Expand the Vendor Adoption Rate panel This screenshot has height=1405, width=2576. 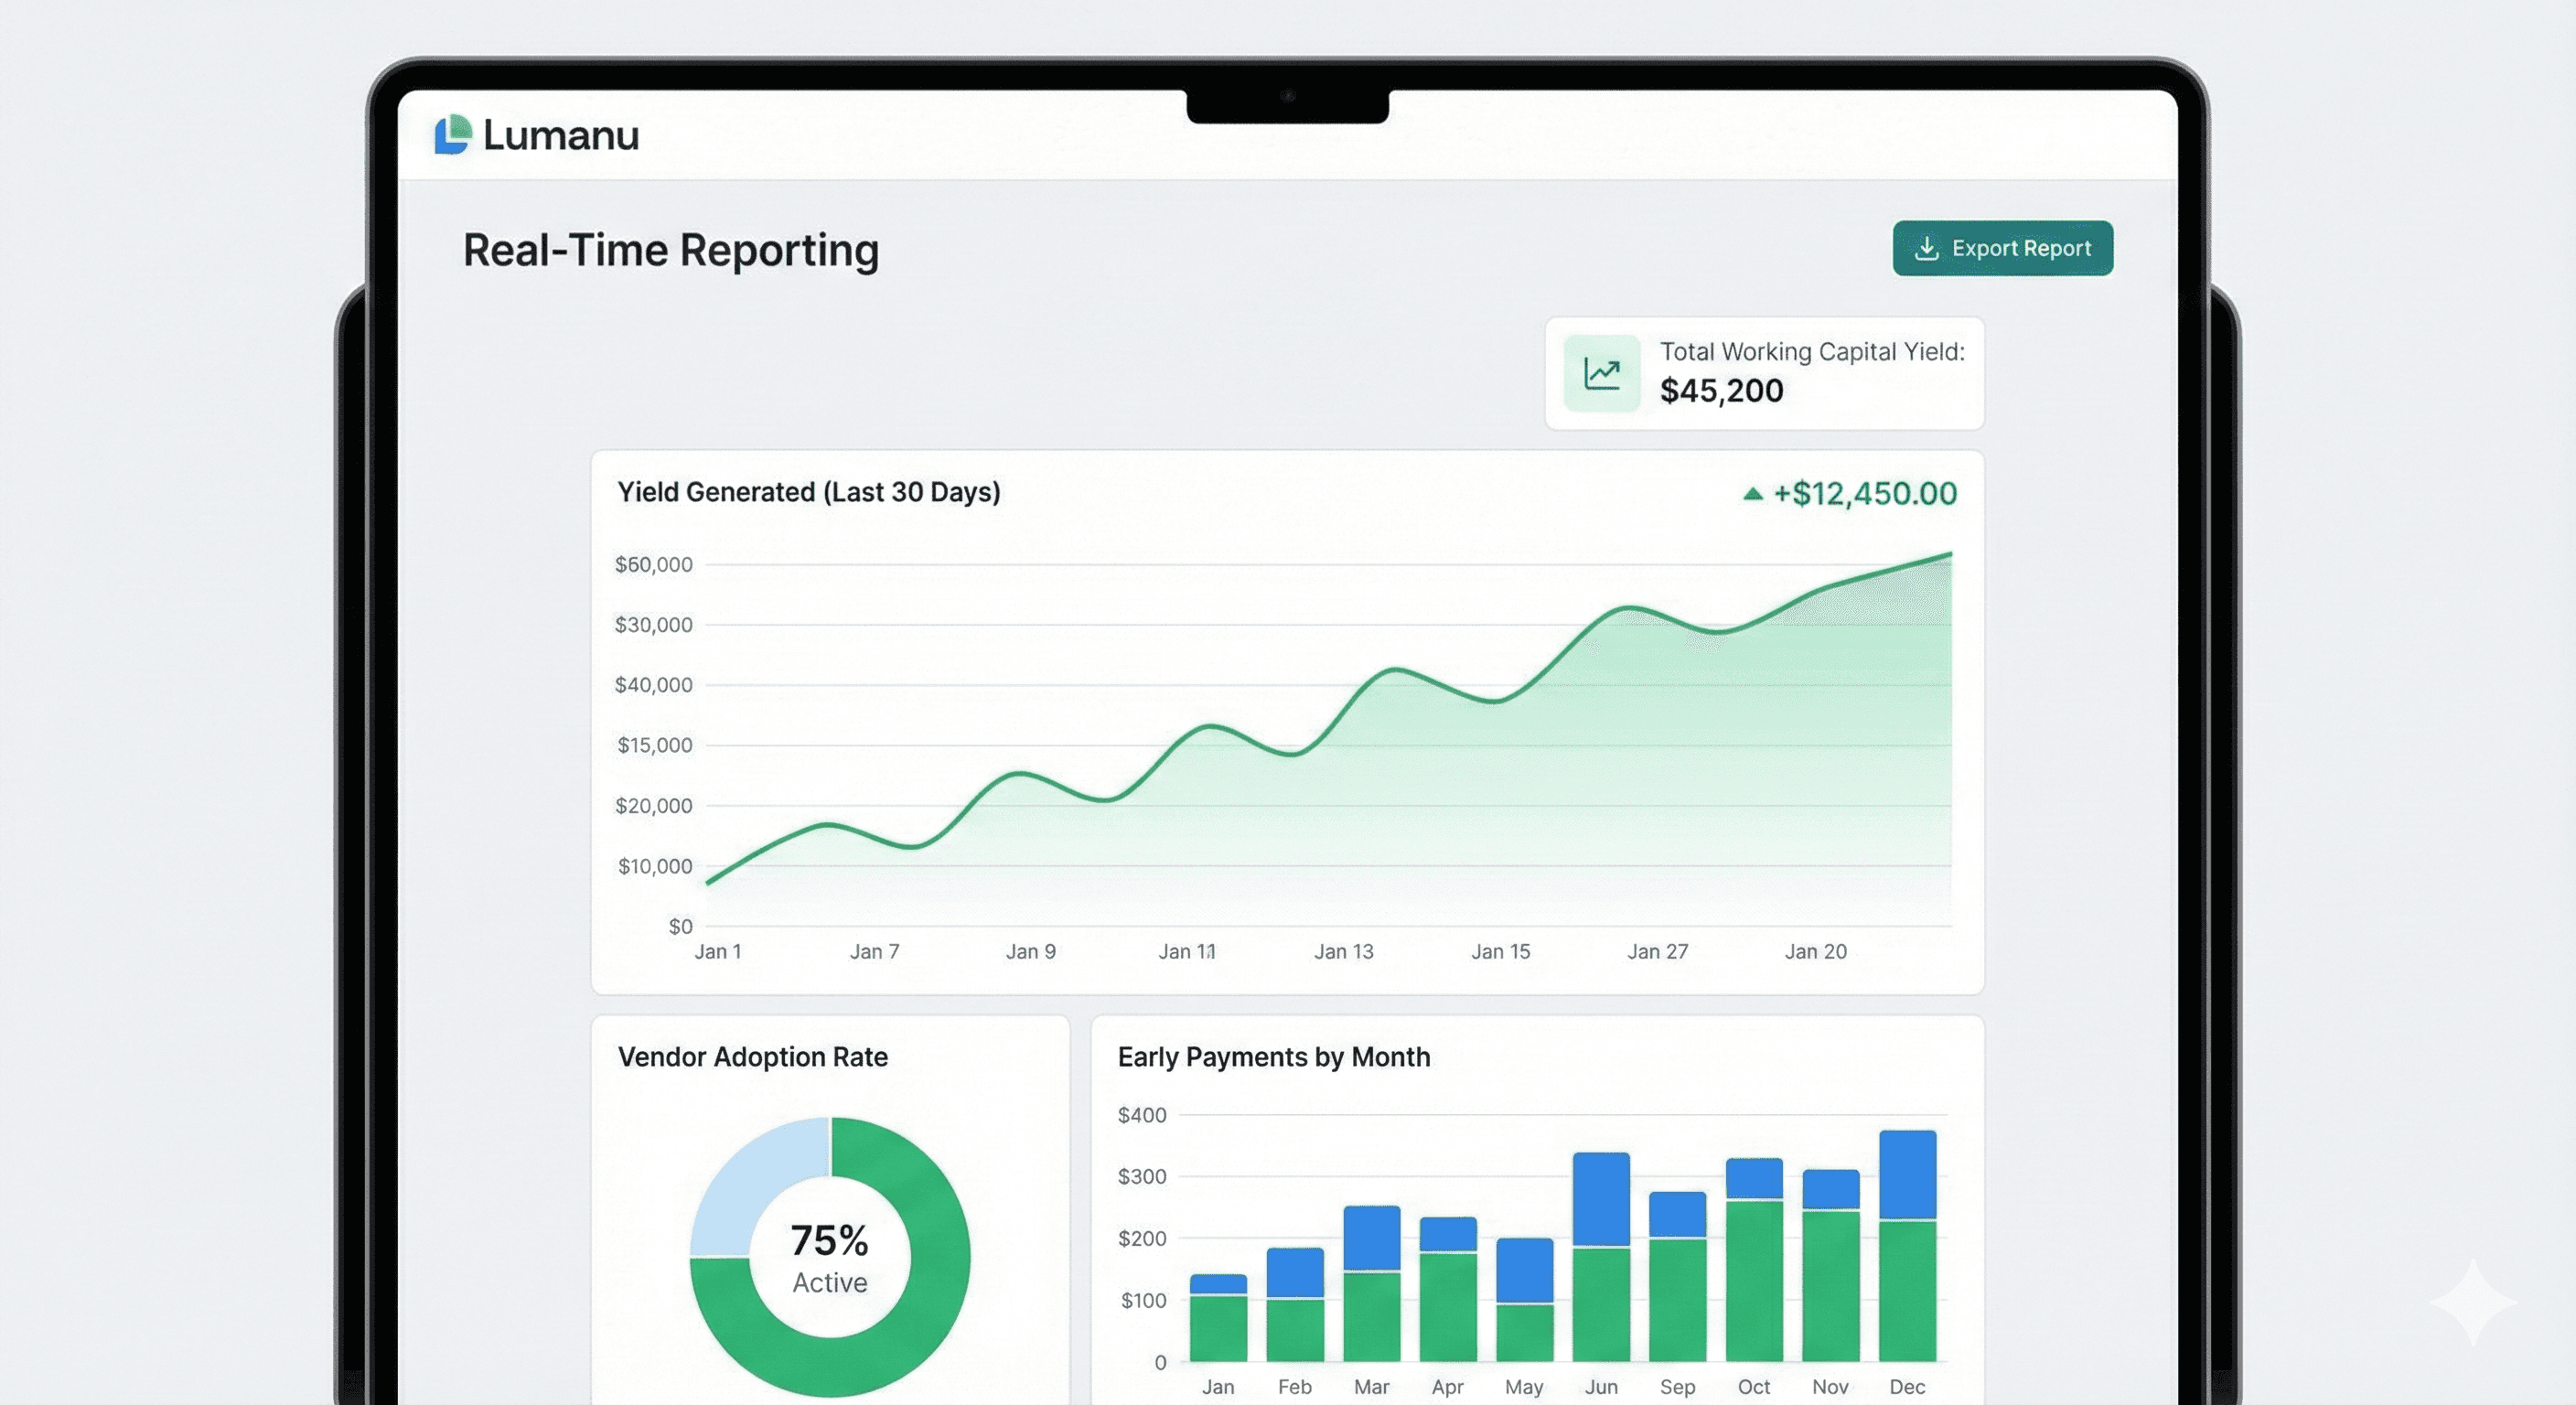[830, 1200]
